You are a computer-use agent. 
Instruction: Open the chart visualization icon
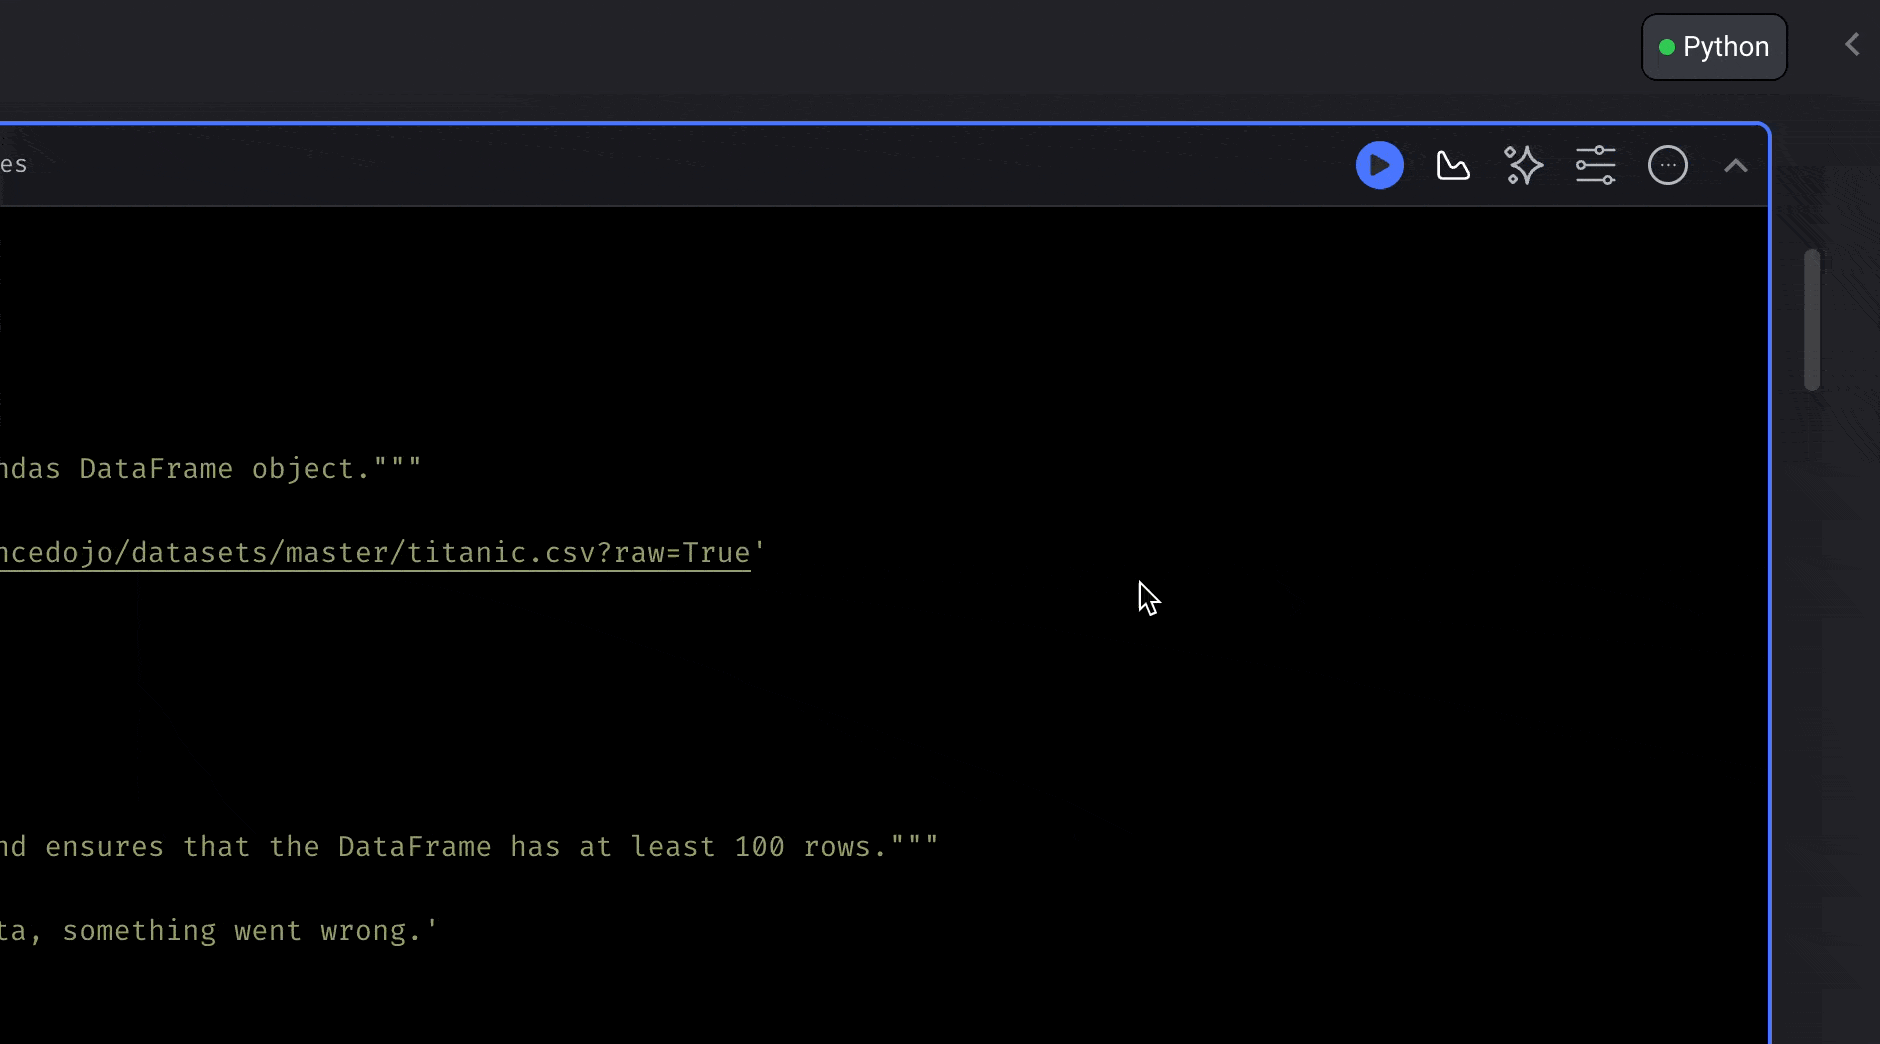(1452, 166)
